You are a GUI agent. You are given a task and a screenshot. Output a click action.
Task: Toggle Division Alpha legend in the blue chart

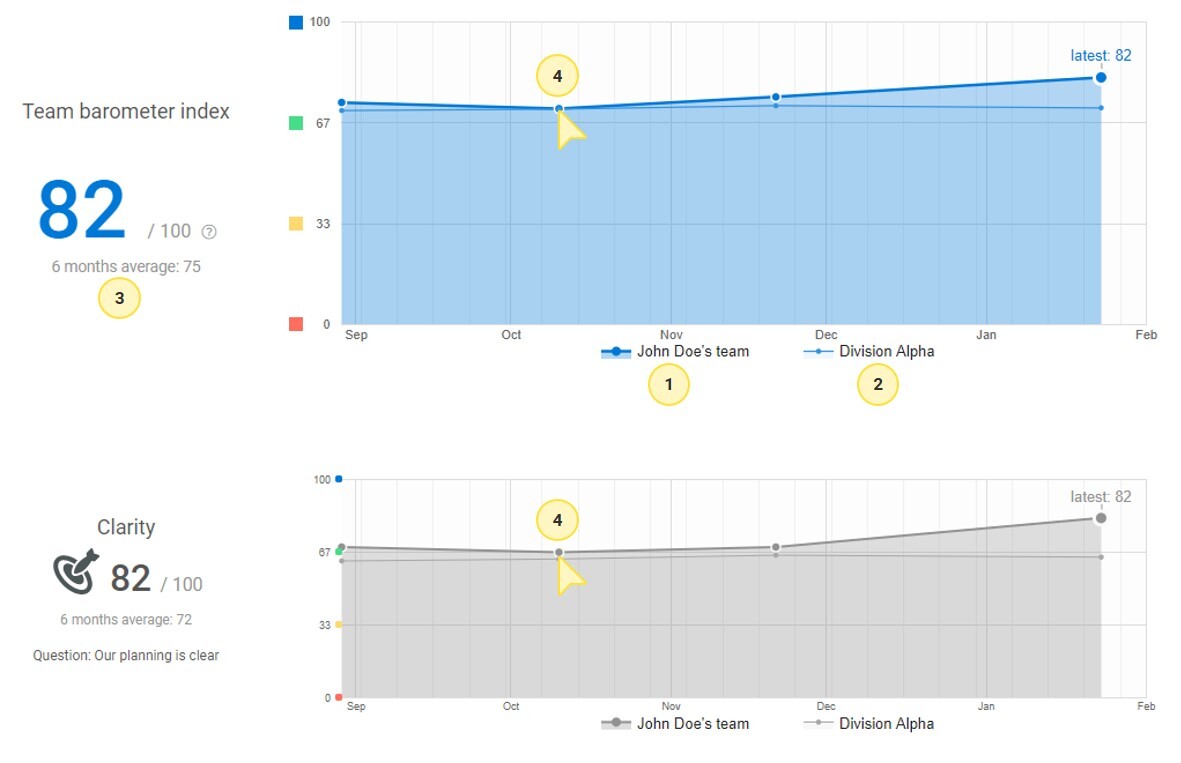[869, 352]
